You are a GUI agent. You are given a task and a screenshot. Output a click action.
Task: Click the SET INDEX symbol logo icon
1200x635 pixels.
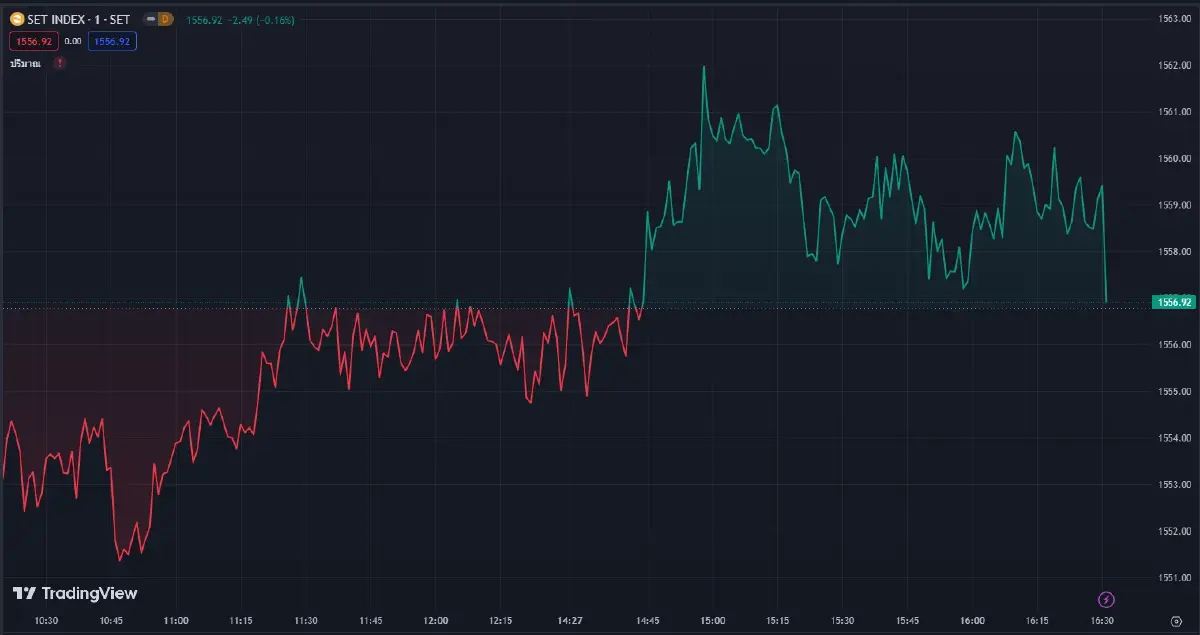click(x=16, y=19)
